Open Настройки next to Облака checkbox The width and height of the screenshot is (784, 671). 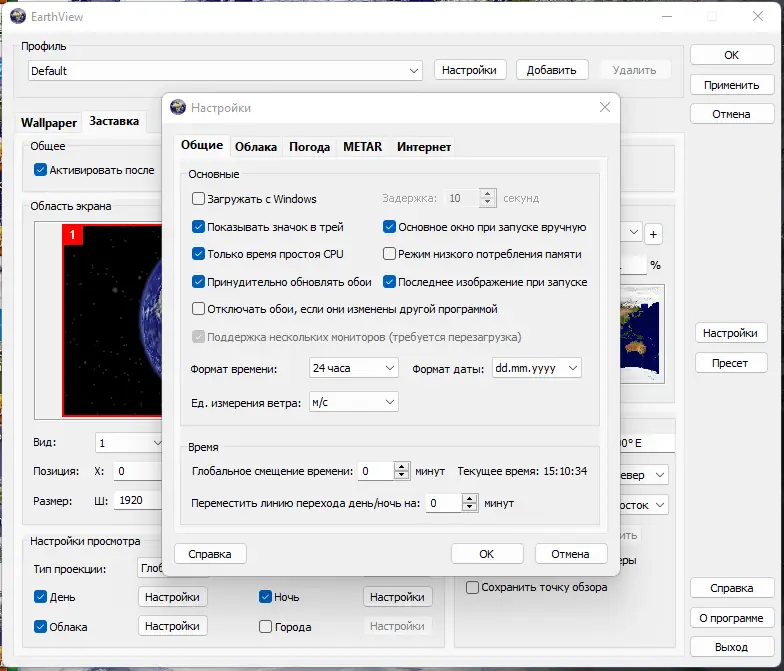172,626
